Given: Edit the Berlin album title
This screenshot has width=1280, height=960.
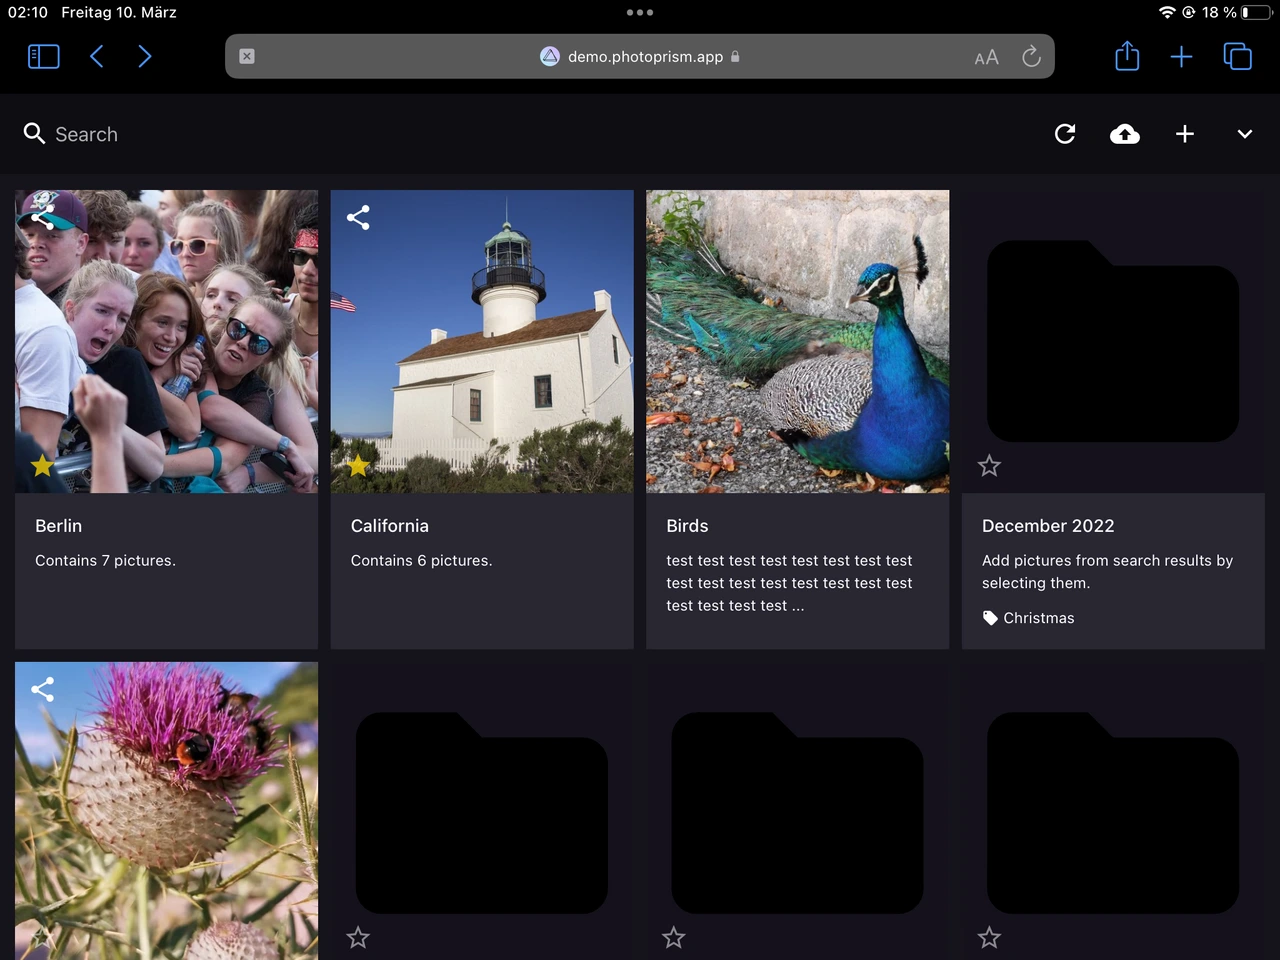Looking at the screenshot, I should point(59,526).
